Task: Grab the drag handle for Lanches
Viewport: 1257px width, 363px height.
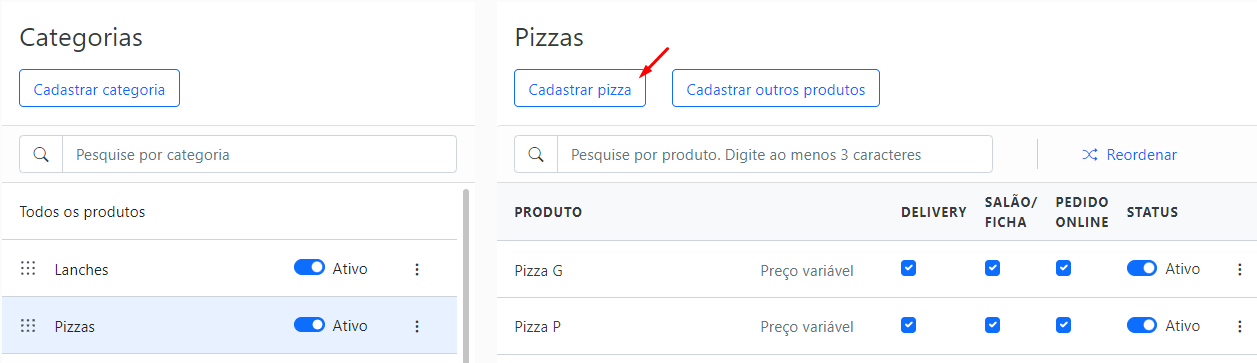Action: (x=28, y=269)
